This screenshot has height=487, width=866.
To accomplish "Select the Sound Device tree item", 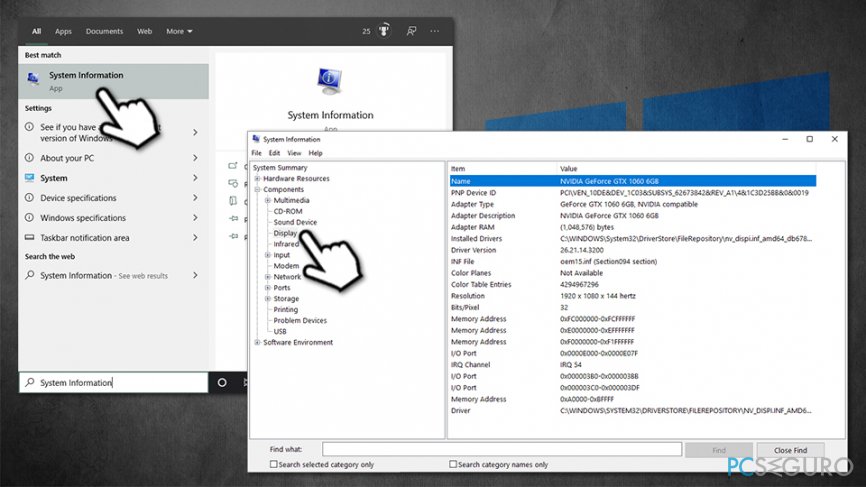I will click(295, 222).
